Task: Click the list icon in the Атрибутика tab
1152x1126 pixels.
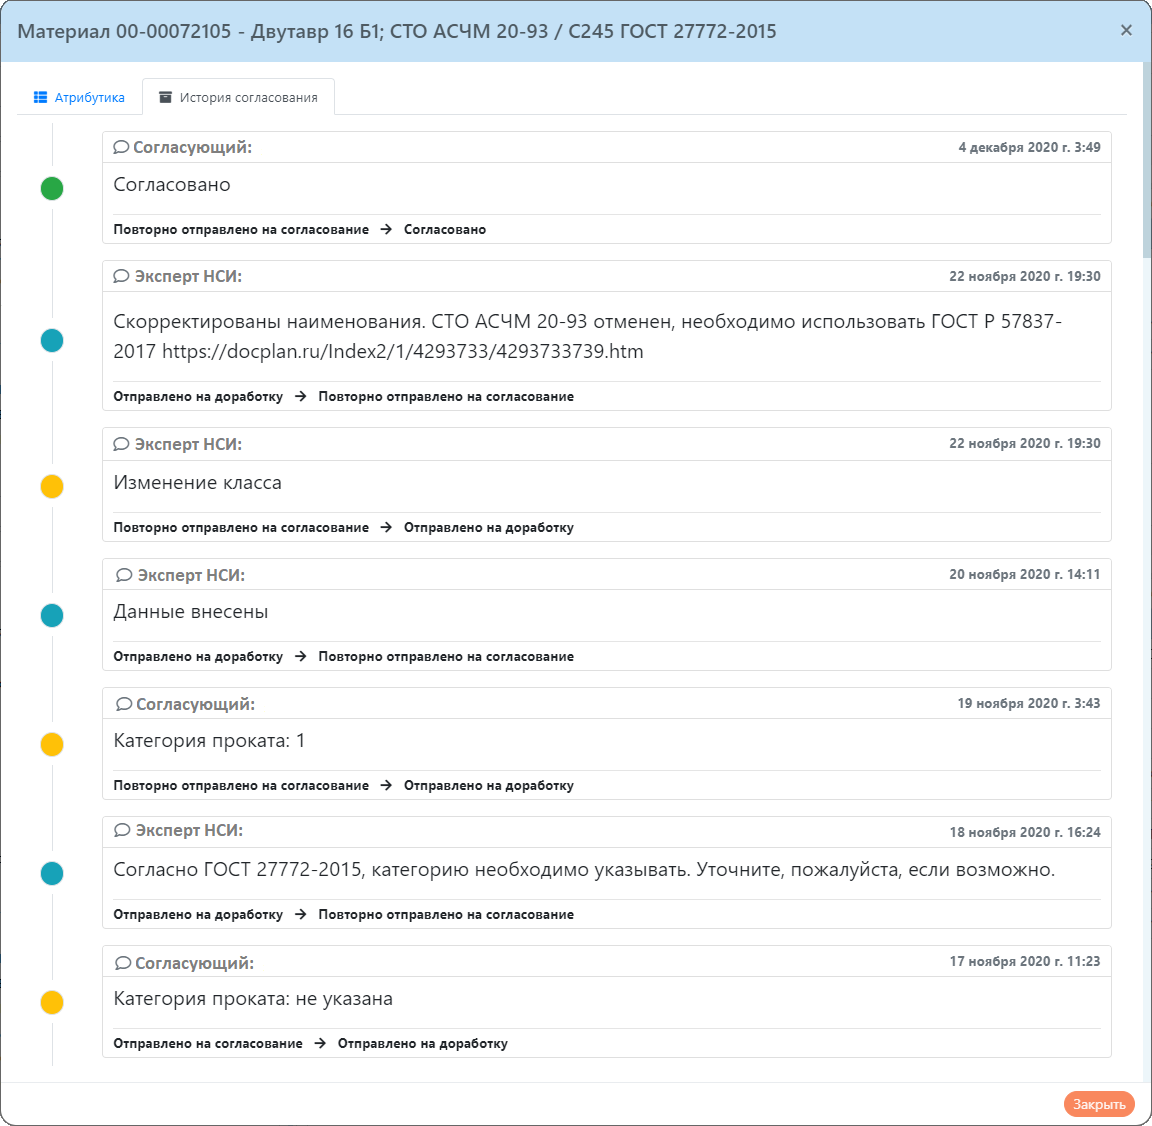Action: (41, 98)
